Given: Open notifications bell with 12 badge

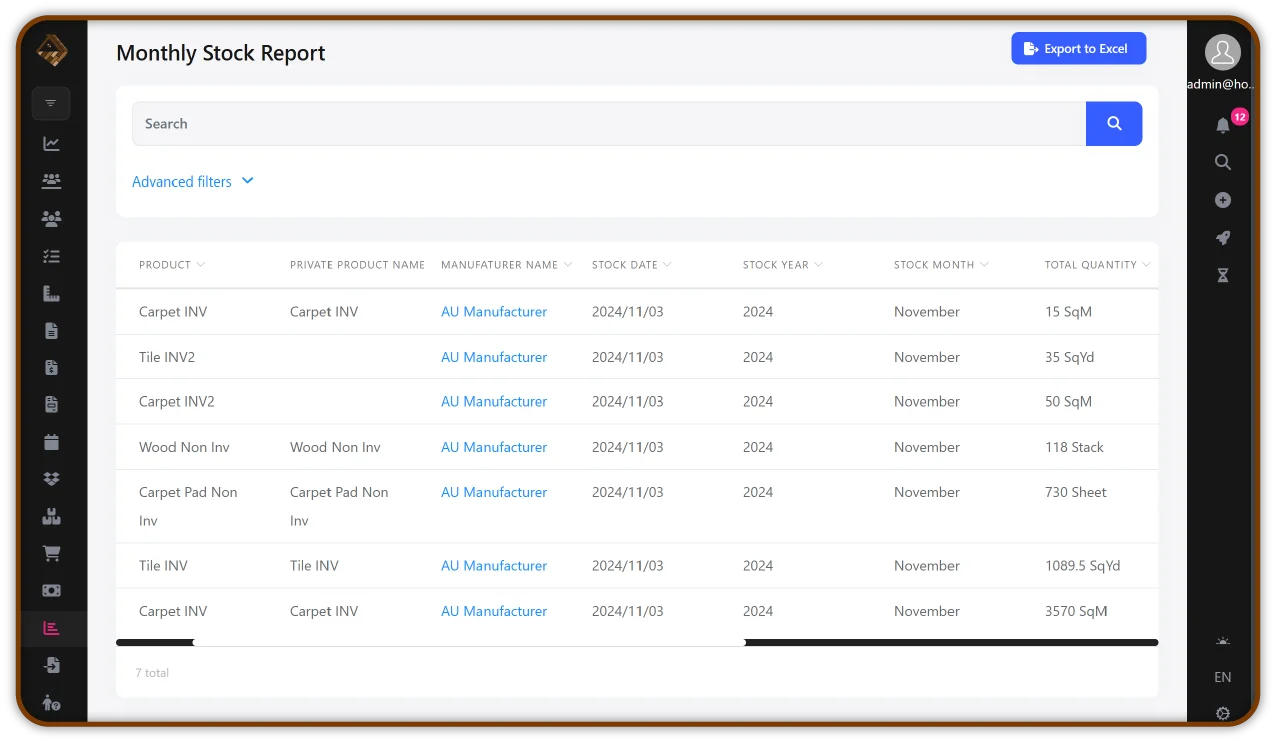Looking at the screenshot, I should click(1223, 125).
